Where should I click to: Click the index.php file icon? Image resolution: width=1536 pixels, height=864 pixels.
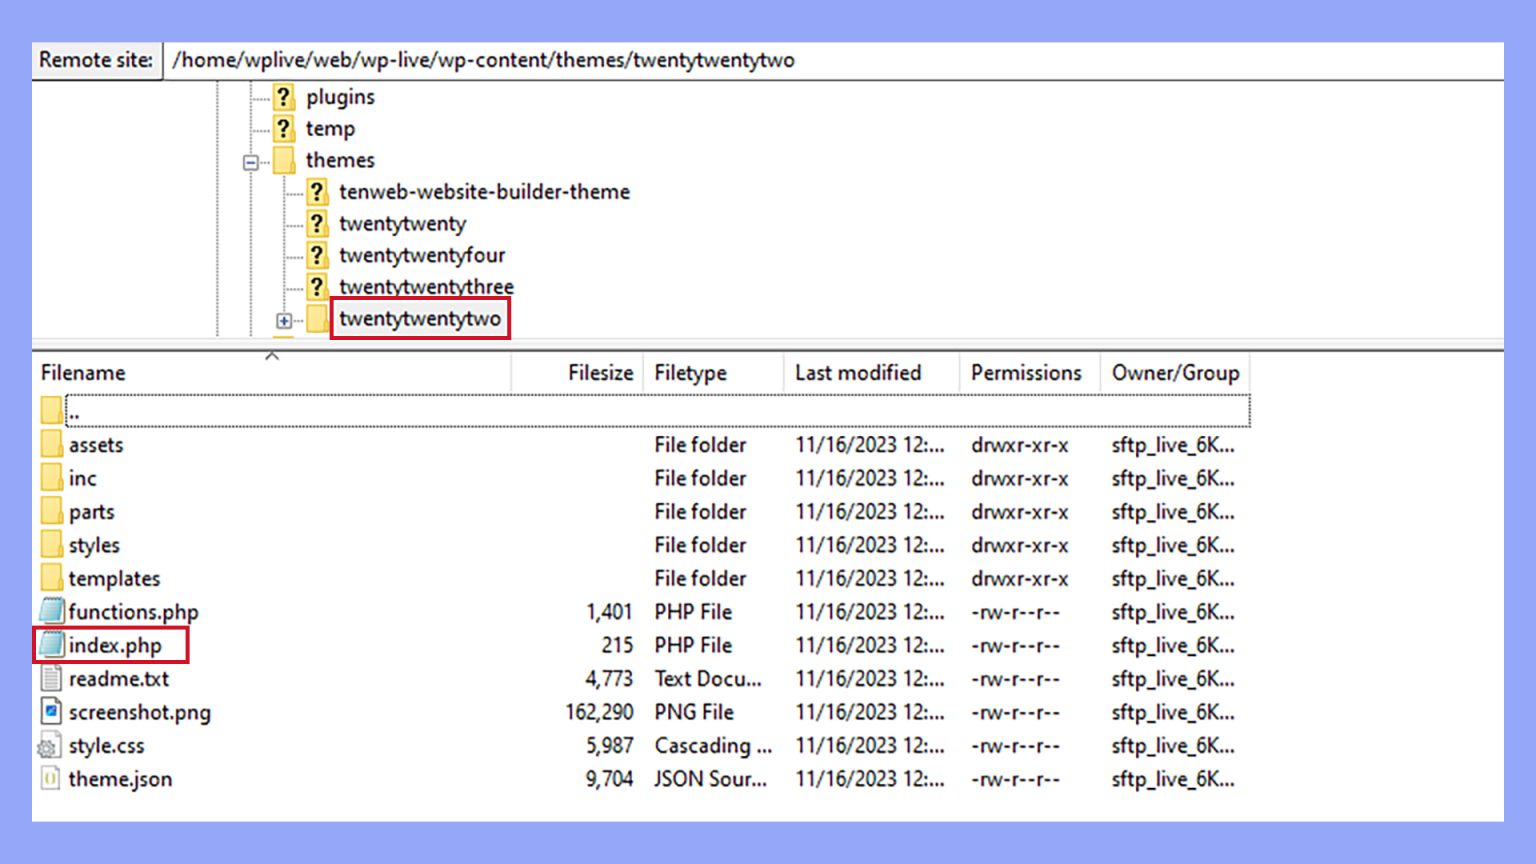pos(52,645)
